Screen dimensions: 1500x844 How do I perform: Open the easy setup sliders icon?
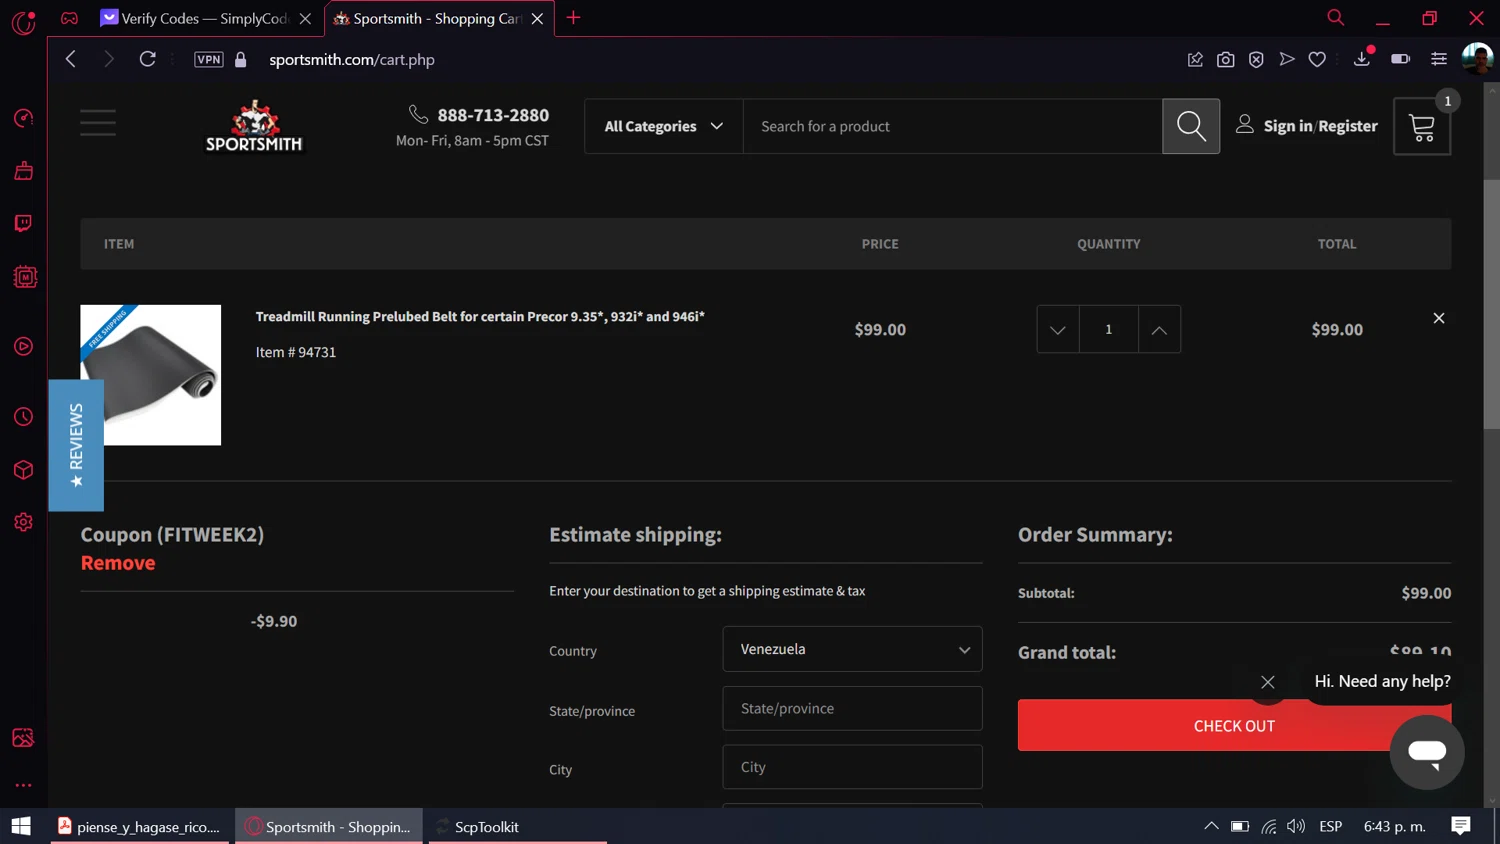click(x=1439, y=59)
